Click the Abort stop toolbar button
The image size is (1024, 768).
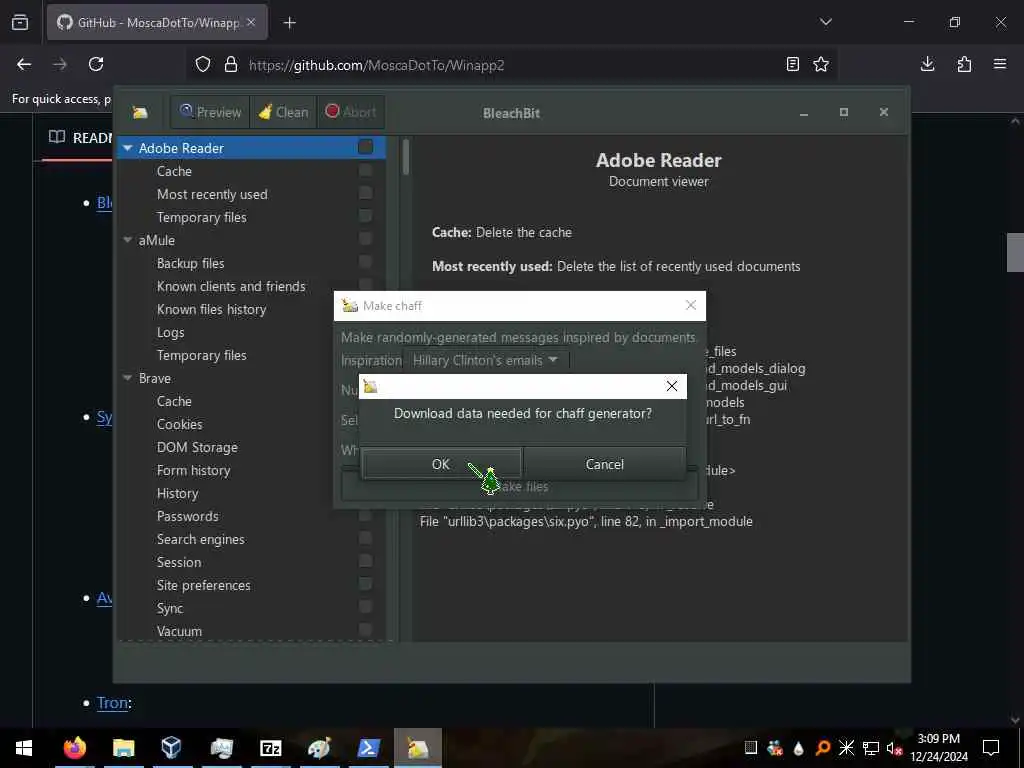coord(351,112)
